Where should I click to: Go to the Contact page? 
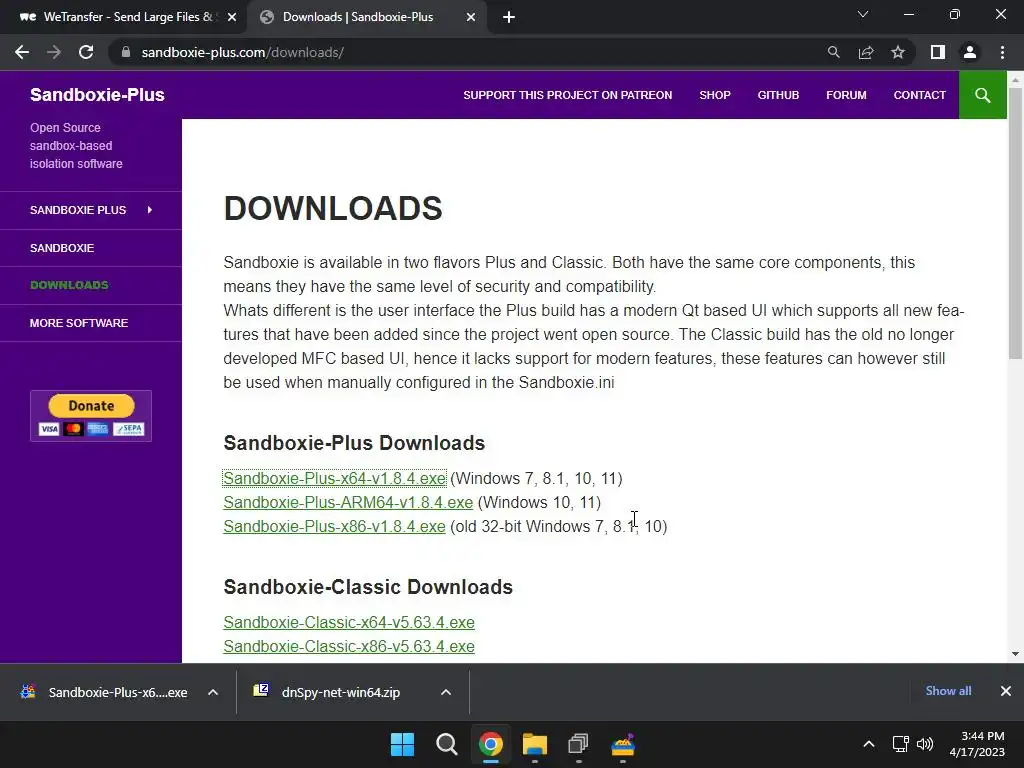point(920,95)
